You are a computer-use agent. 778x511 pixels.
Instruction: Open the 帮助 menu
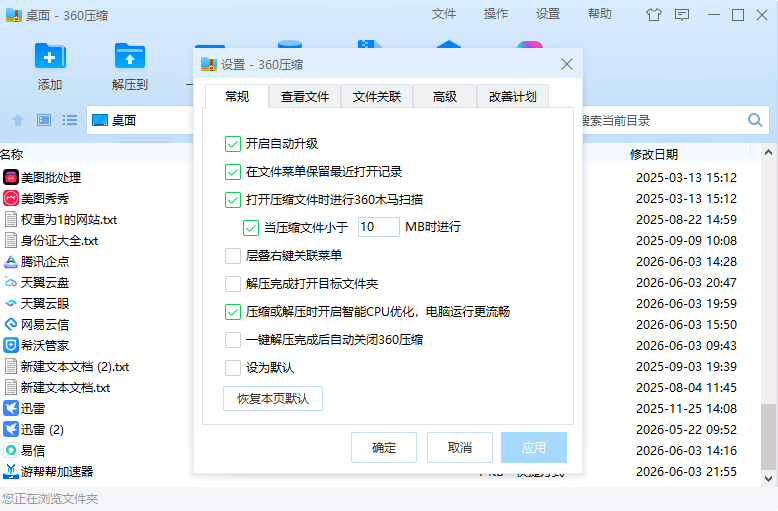click(x=600, y=14)
